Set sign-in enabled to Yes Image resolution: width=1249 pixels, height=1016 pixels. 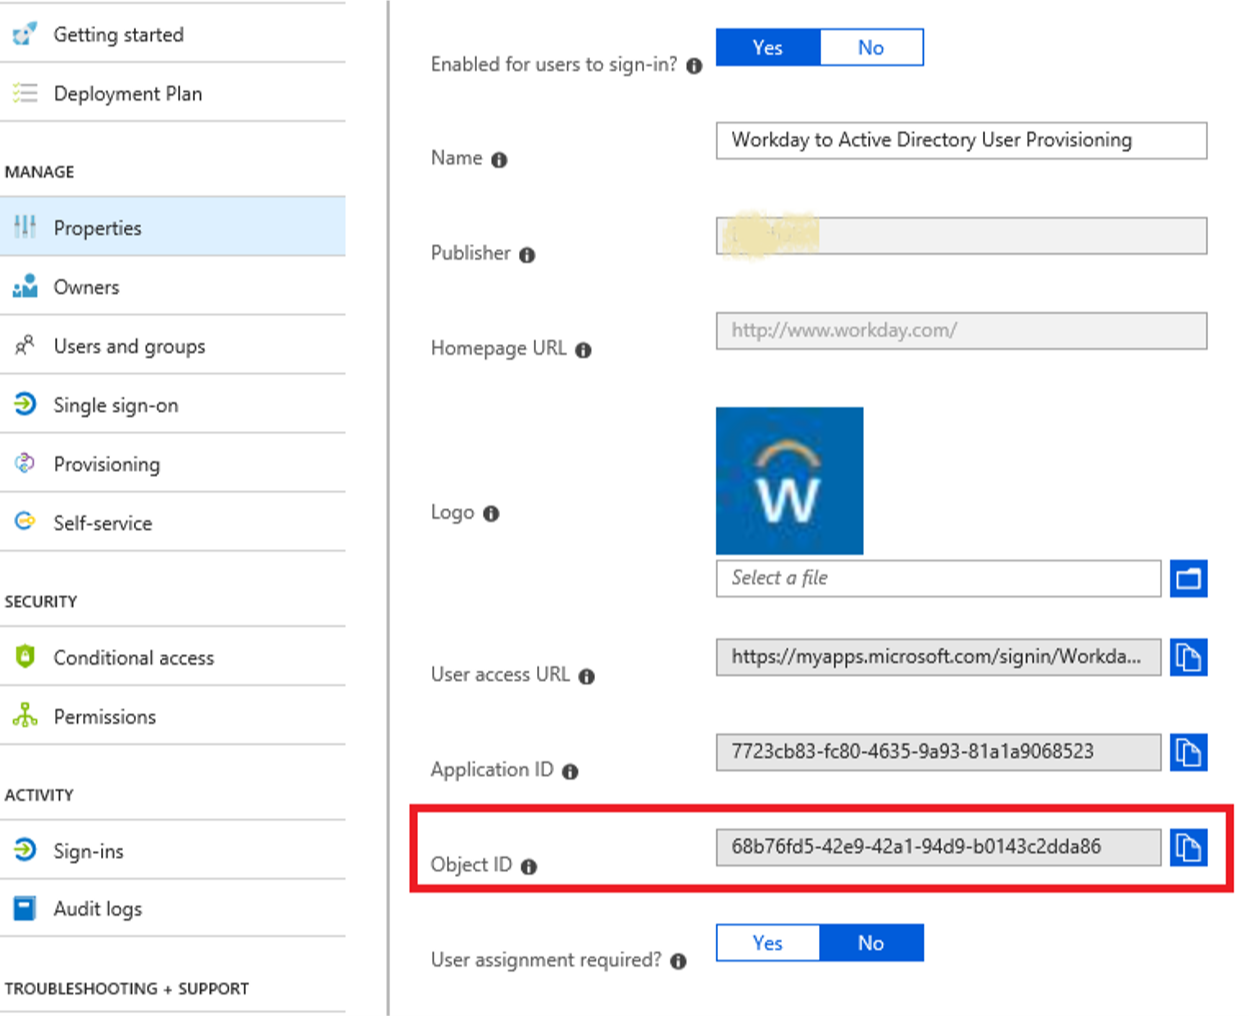click(x=768, y=48)
